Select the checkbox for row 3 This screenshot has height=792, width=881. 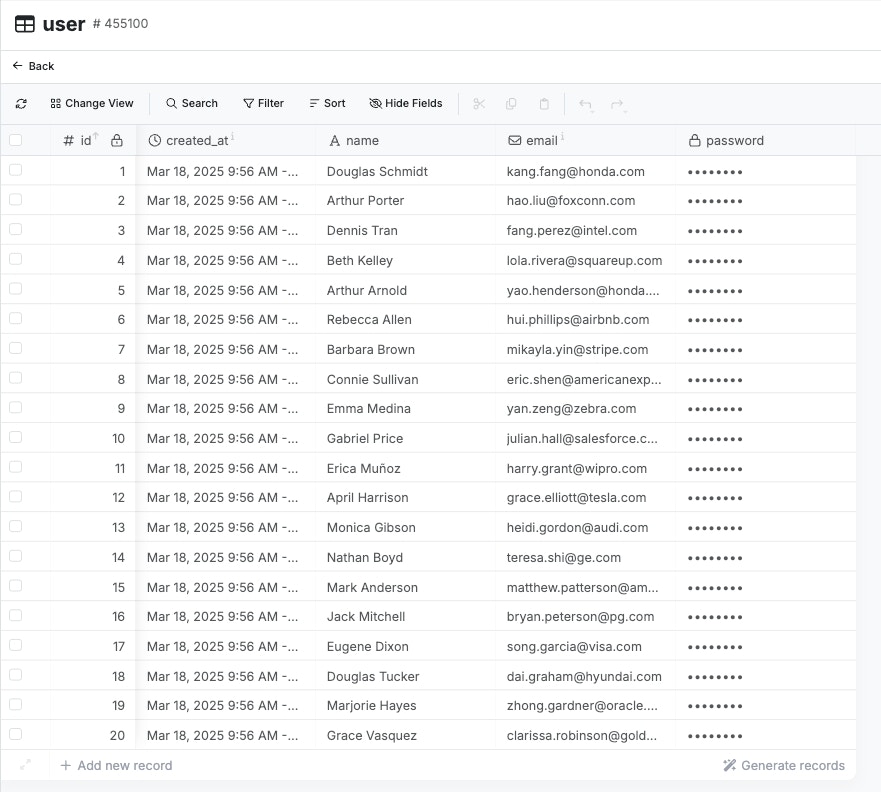point(16,229)
